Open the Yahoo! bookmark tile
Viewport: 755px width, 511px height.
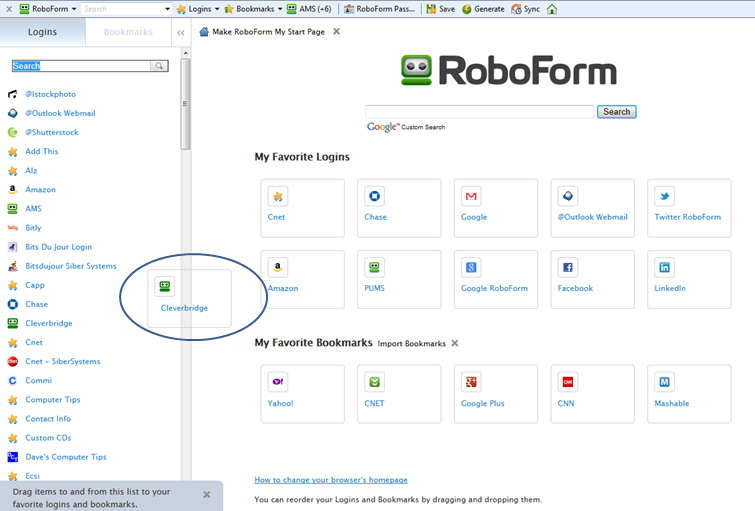(302, 394)
